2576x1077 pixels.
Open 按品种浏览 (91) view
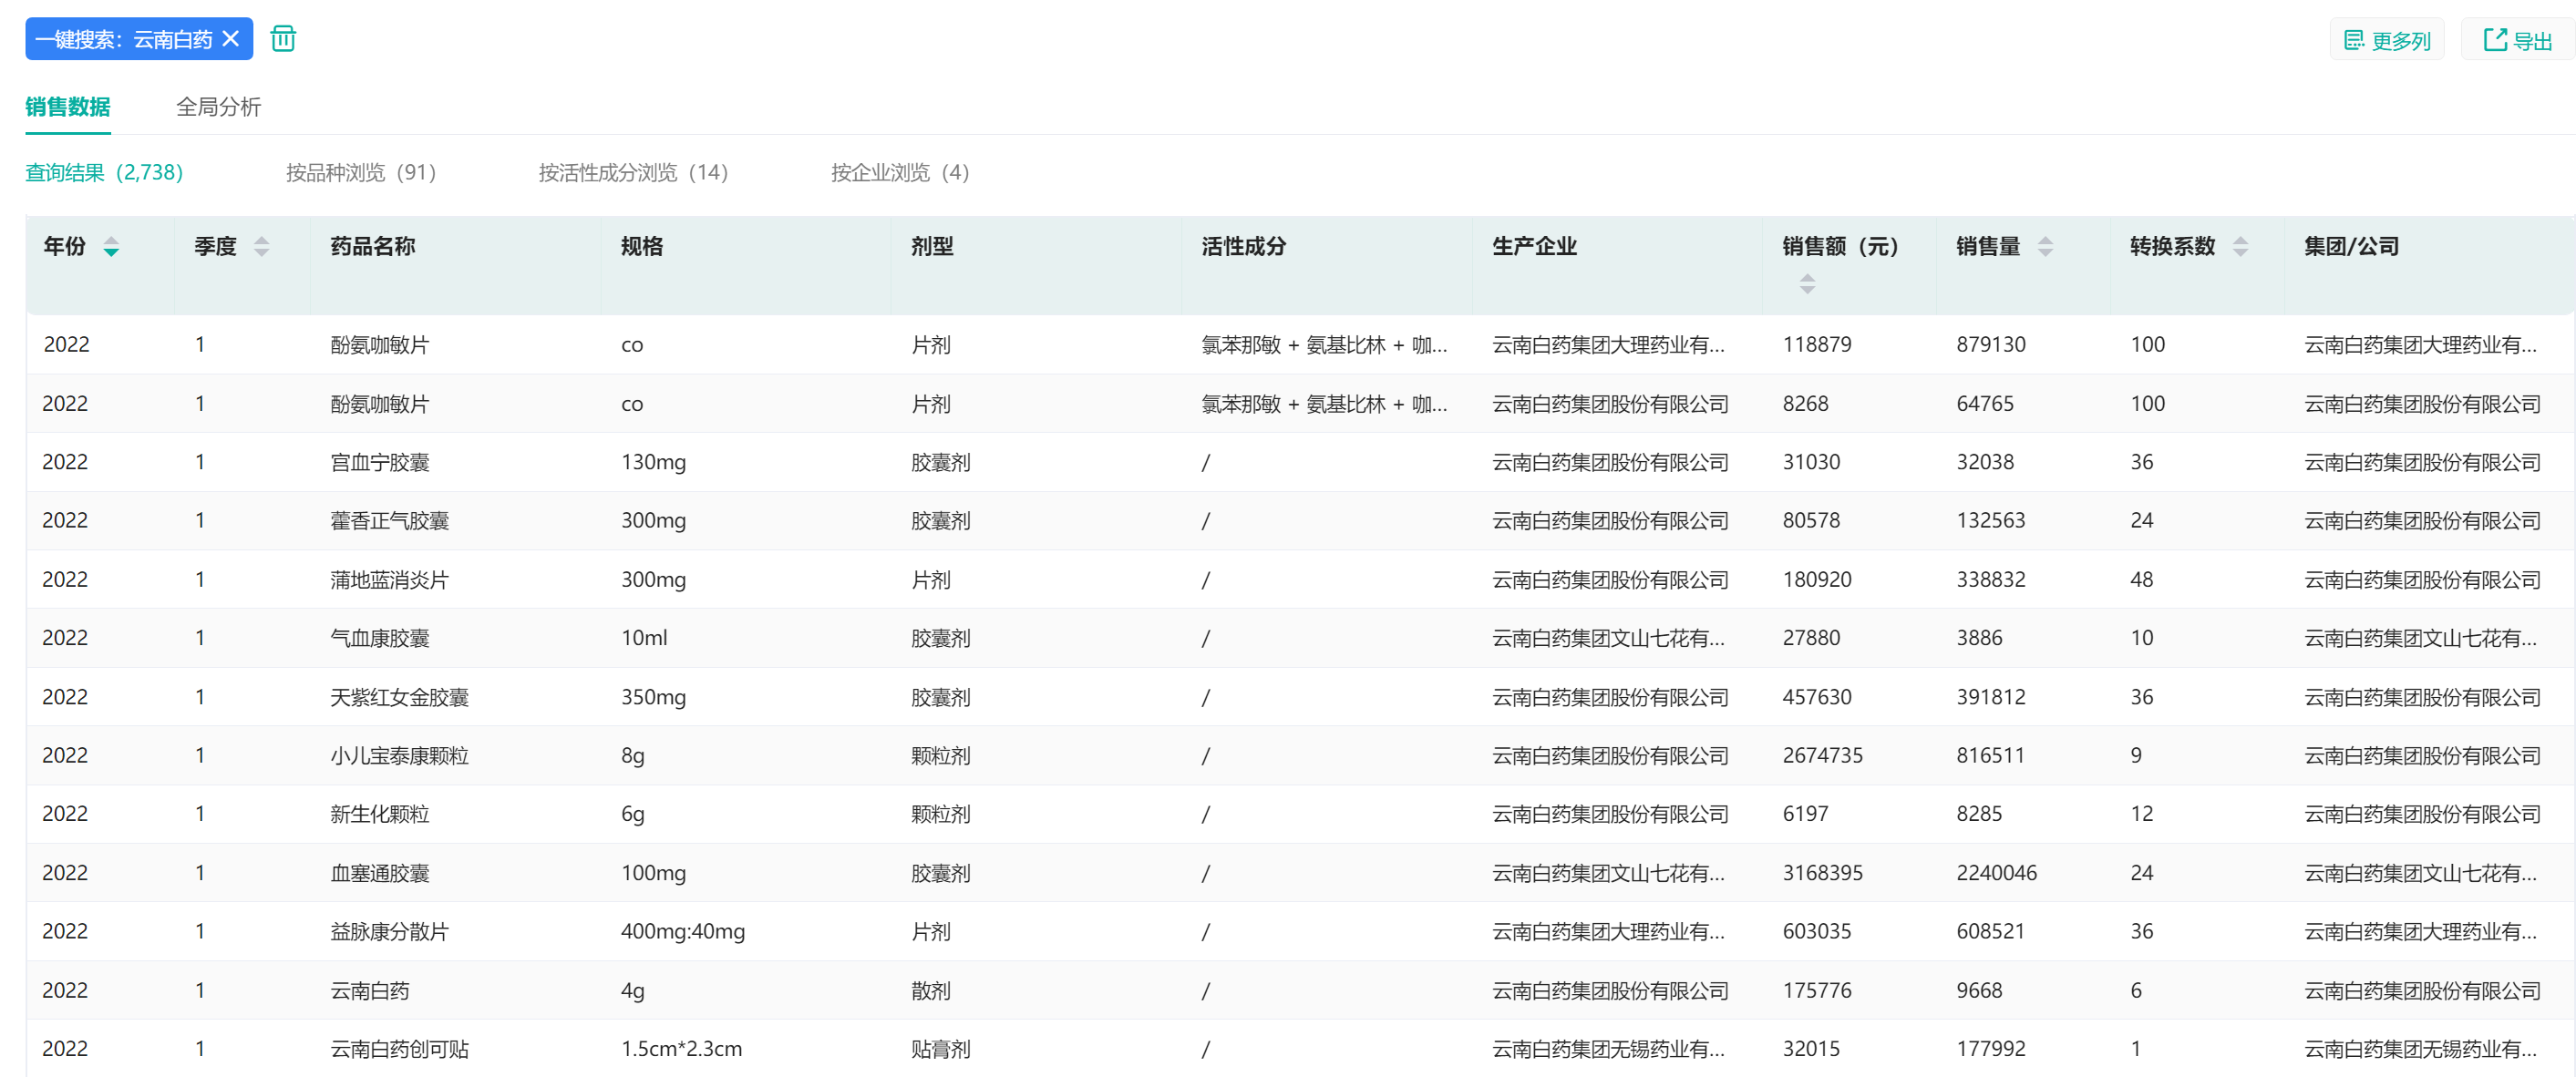(x=360, y=173)
